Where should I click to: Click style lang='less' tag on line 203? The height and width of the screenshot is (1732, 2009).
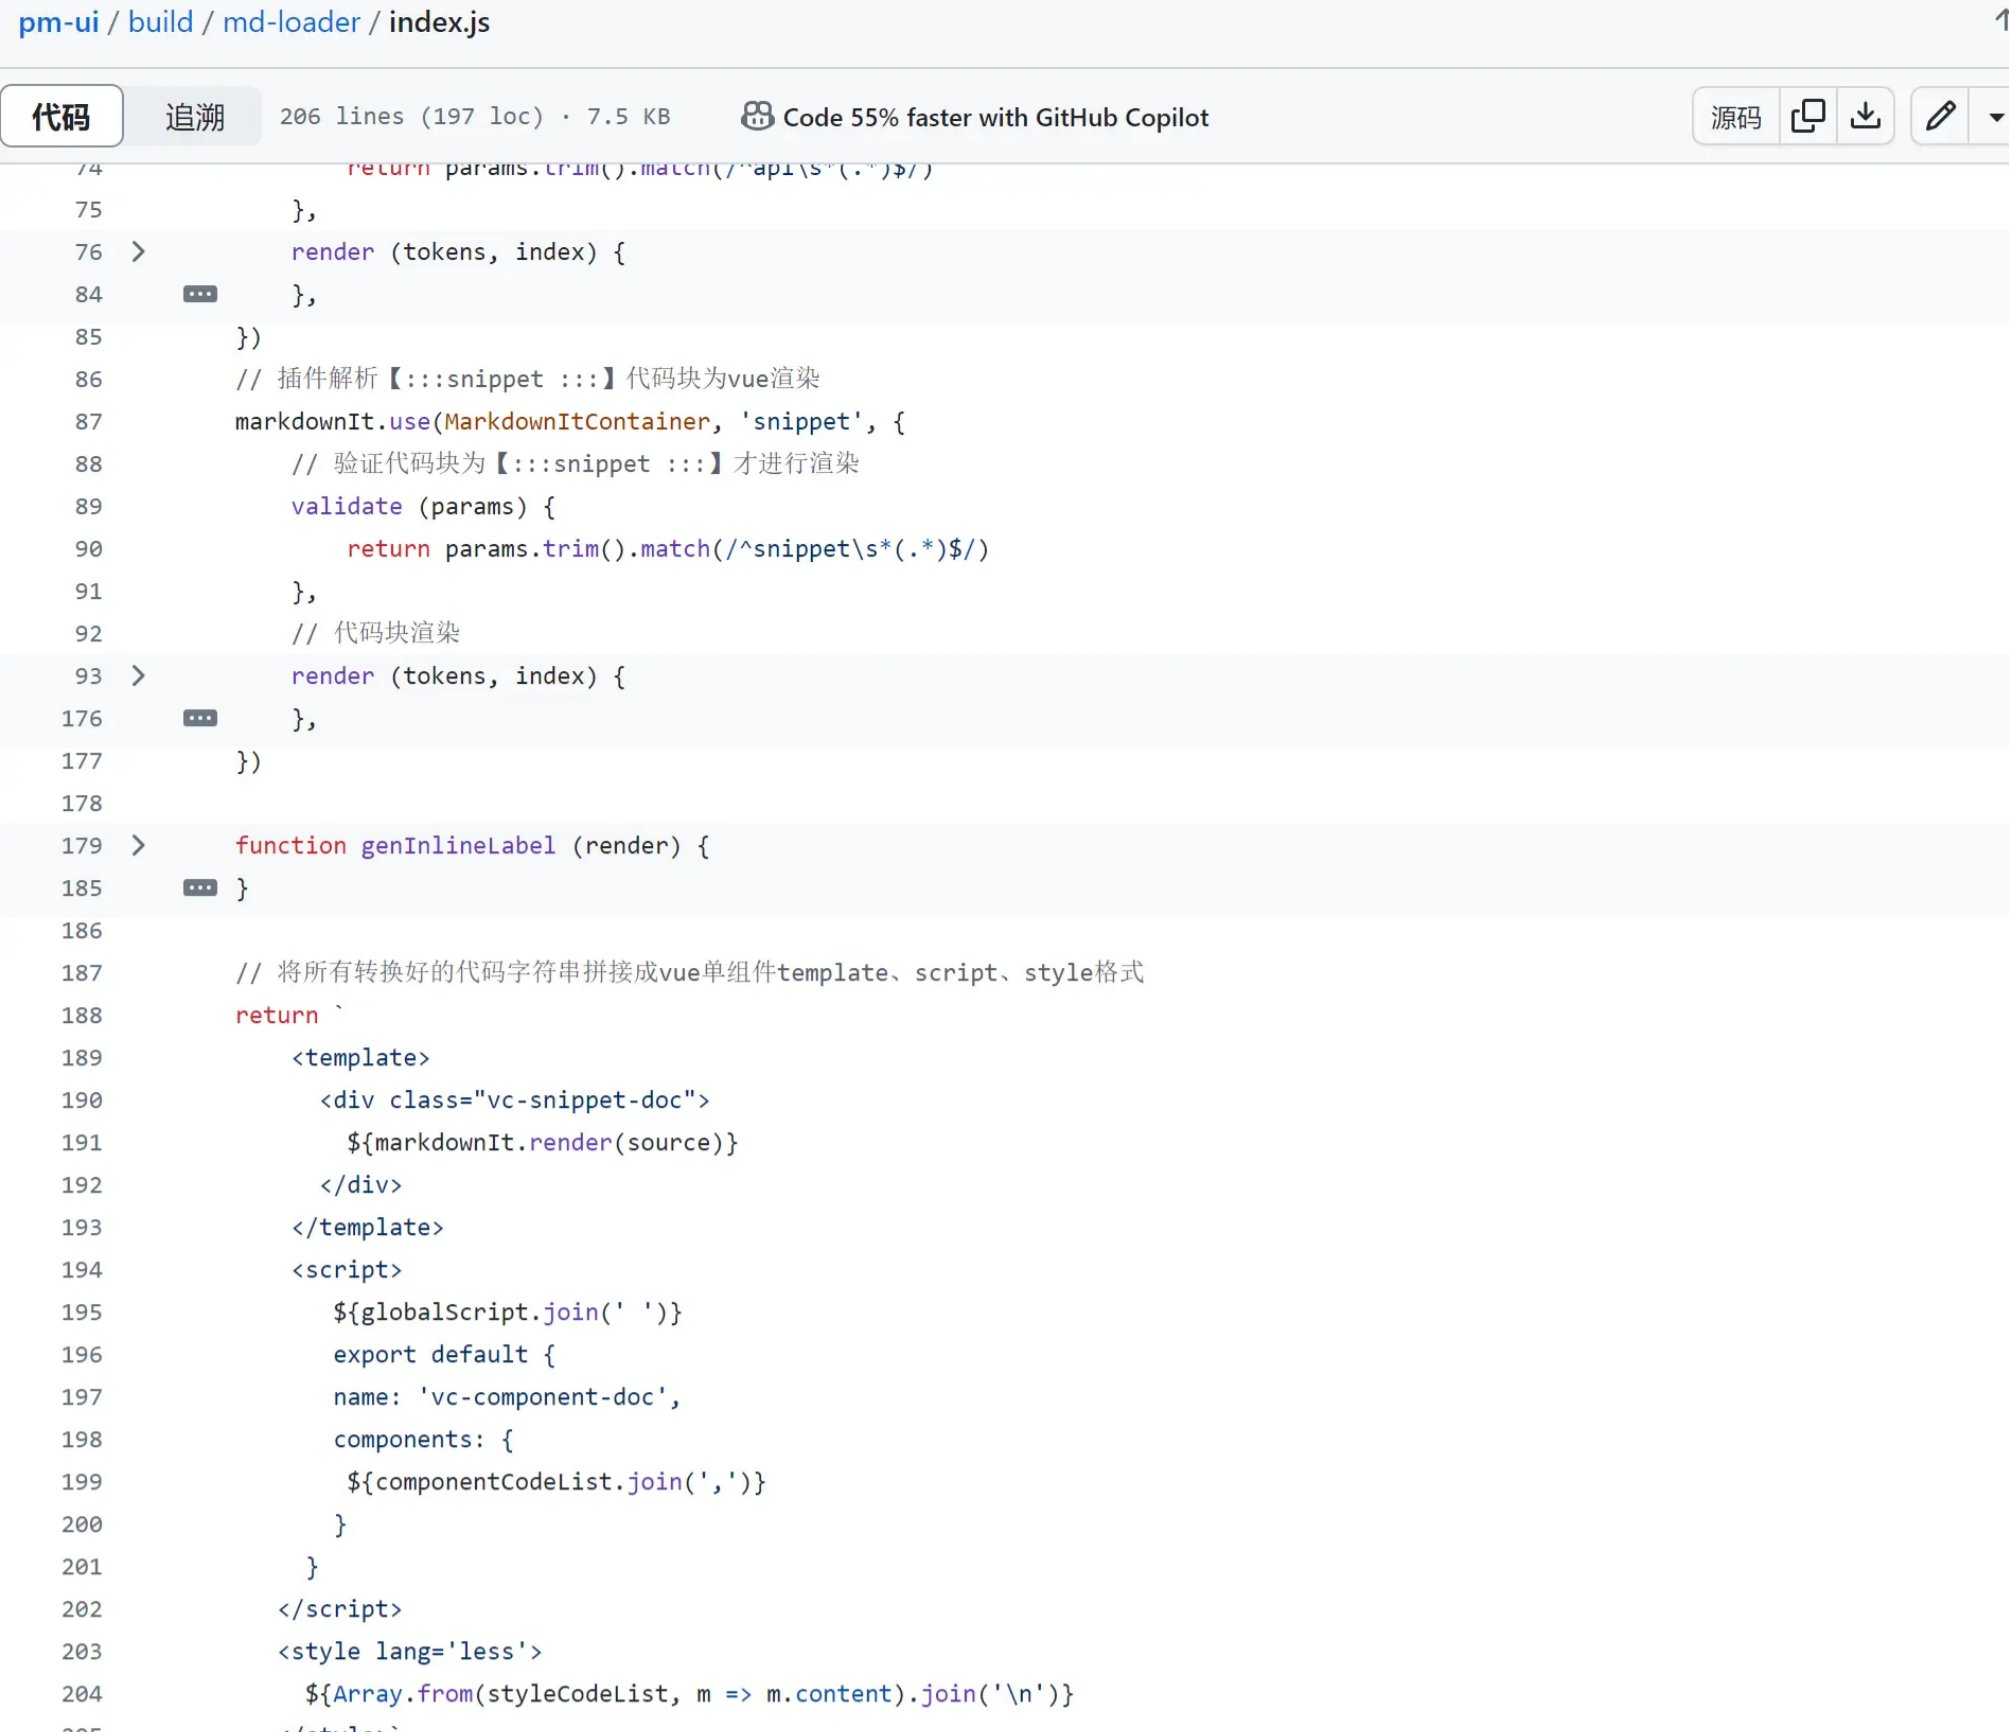point(410,1651)
